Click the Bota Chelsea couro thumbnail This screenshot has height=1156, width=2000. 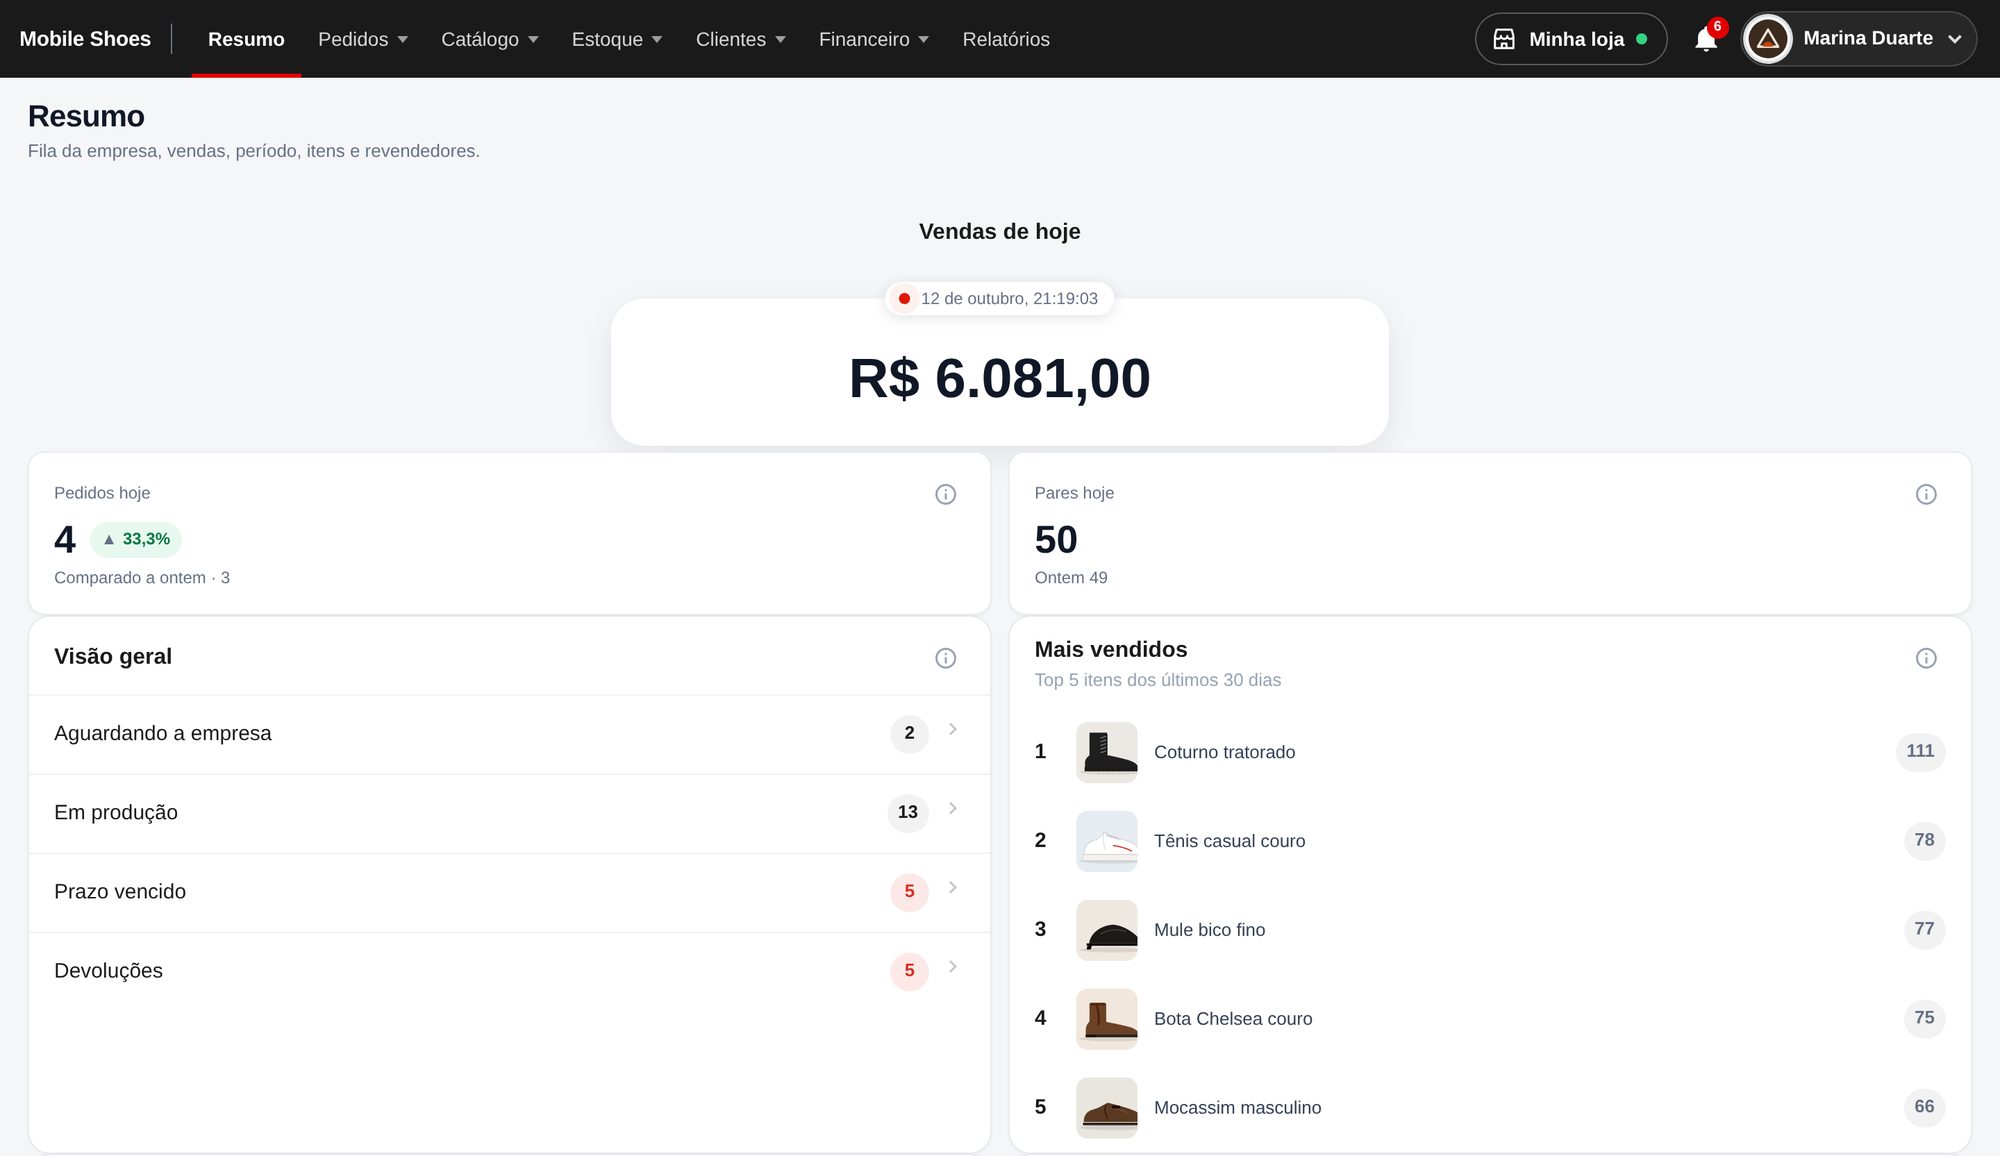point(1107,1019)
